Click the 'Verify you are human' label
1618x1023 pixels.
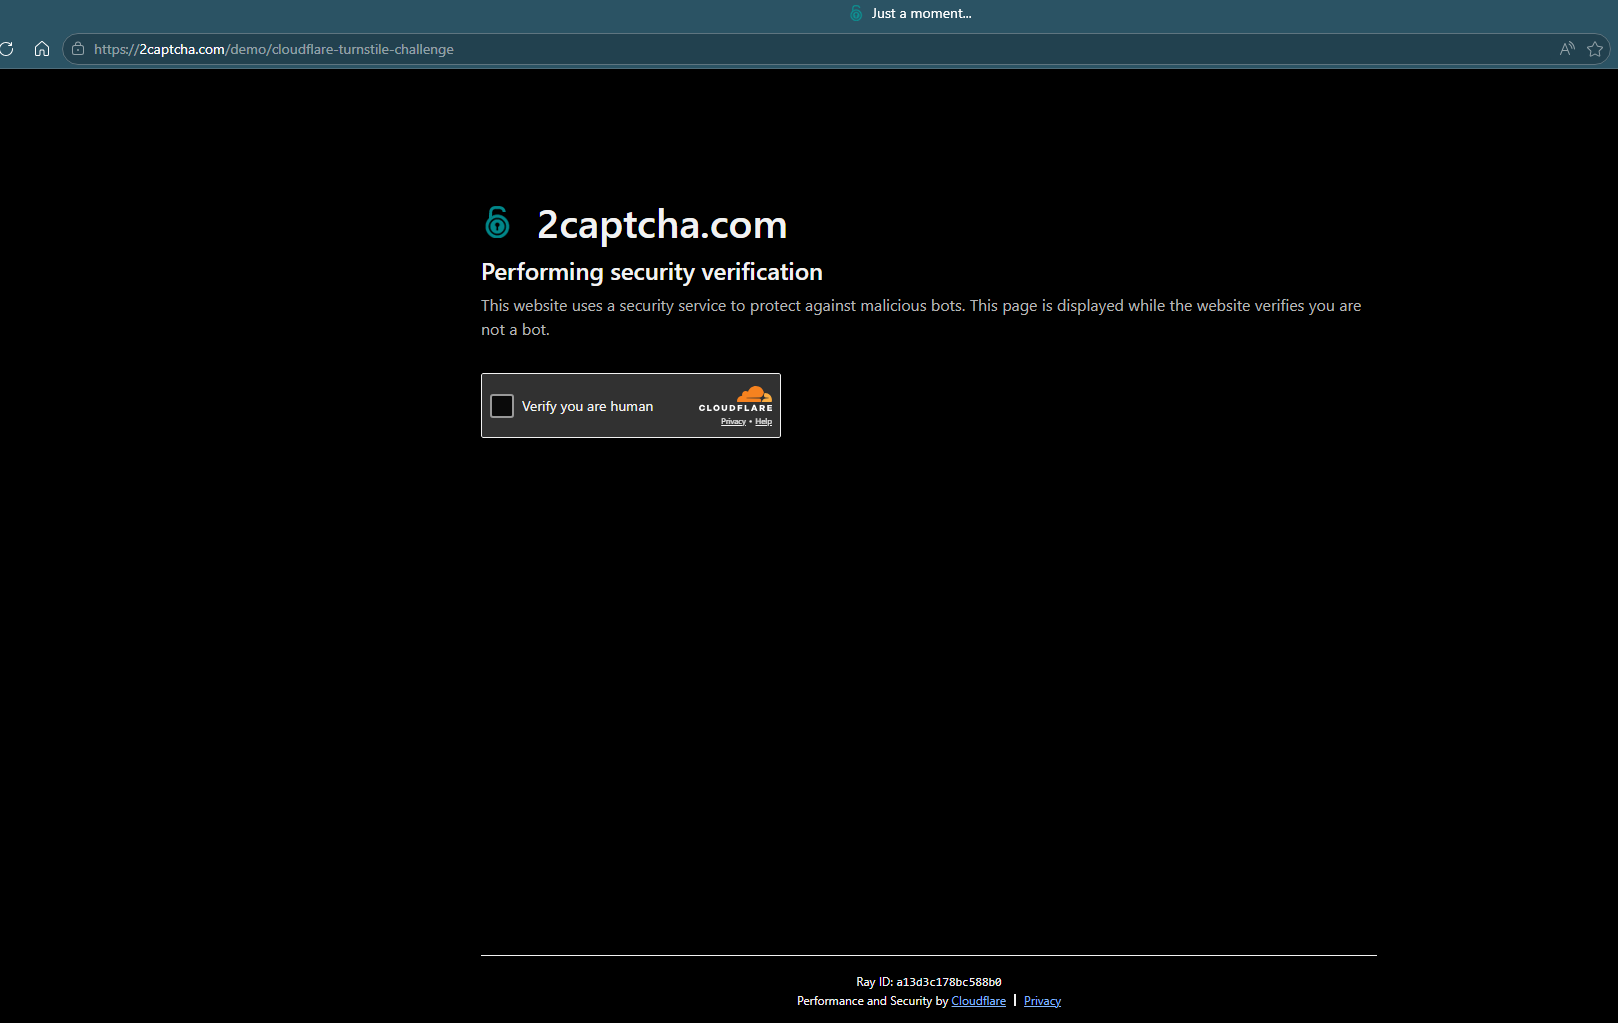point(587,406)
